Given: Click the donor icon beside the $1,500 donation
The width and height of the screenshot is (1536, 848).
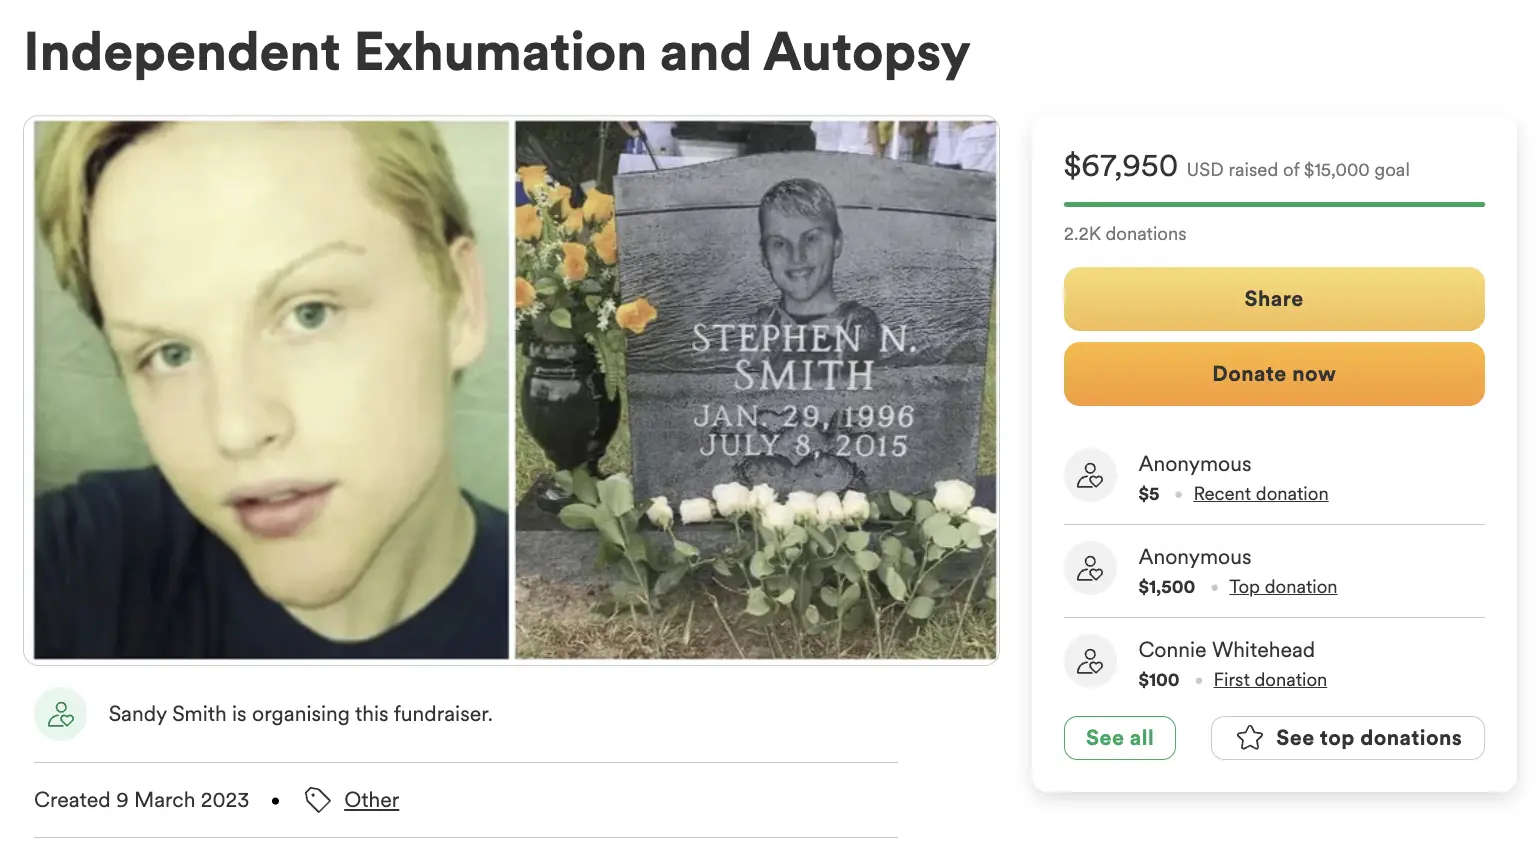Looking at the screenshot, I should (1090, 569).
